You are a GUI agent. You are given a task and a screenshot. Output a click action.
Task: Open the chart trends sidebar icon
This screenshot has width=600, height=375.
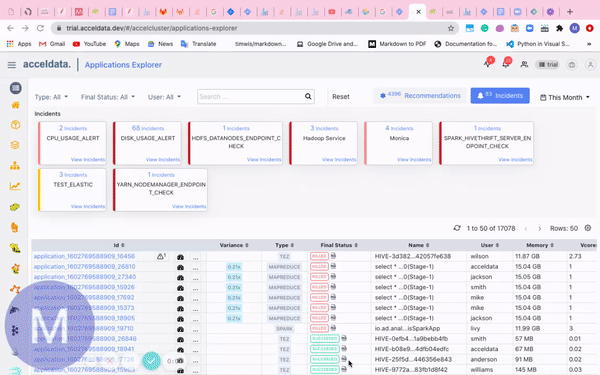click(x=15, y=186)
